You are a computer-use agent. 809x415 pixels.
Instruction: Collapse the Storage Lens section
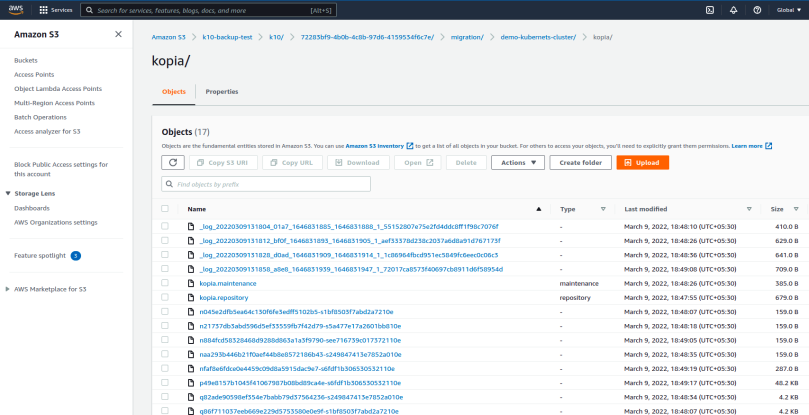pos(8,194)
